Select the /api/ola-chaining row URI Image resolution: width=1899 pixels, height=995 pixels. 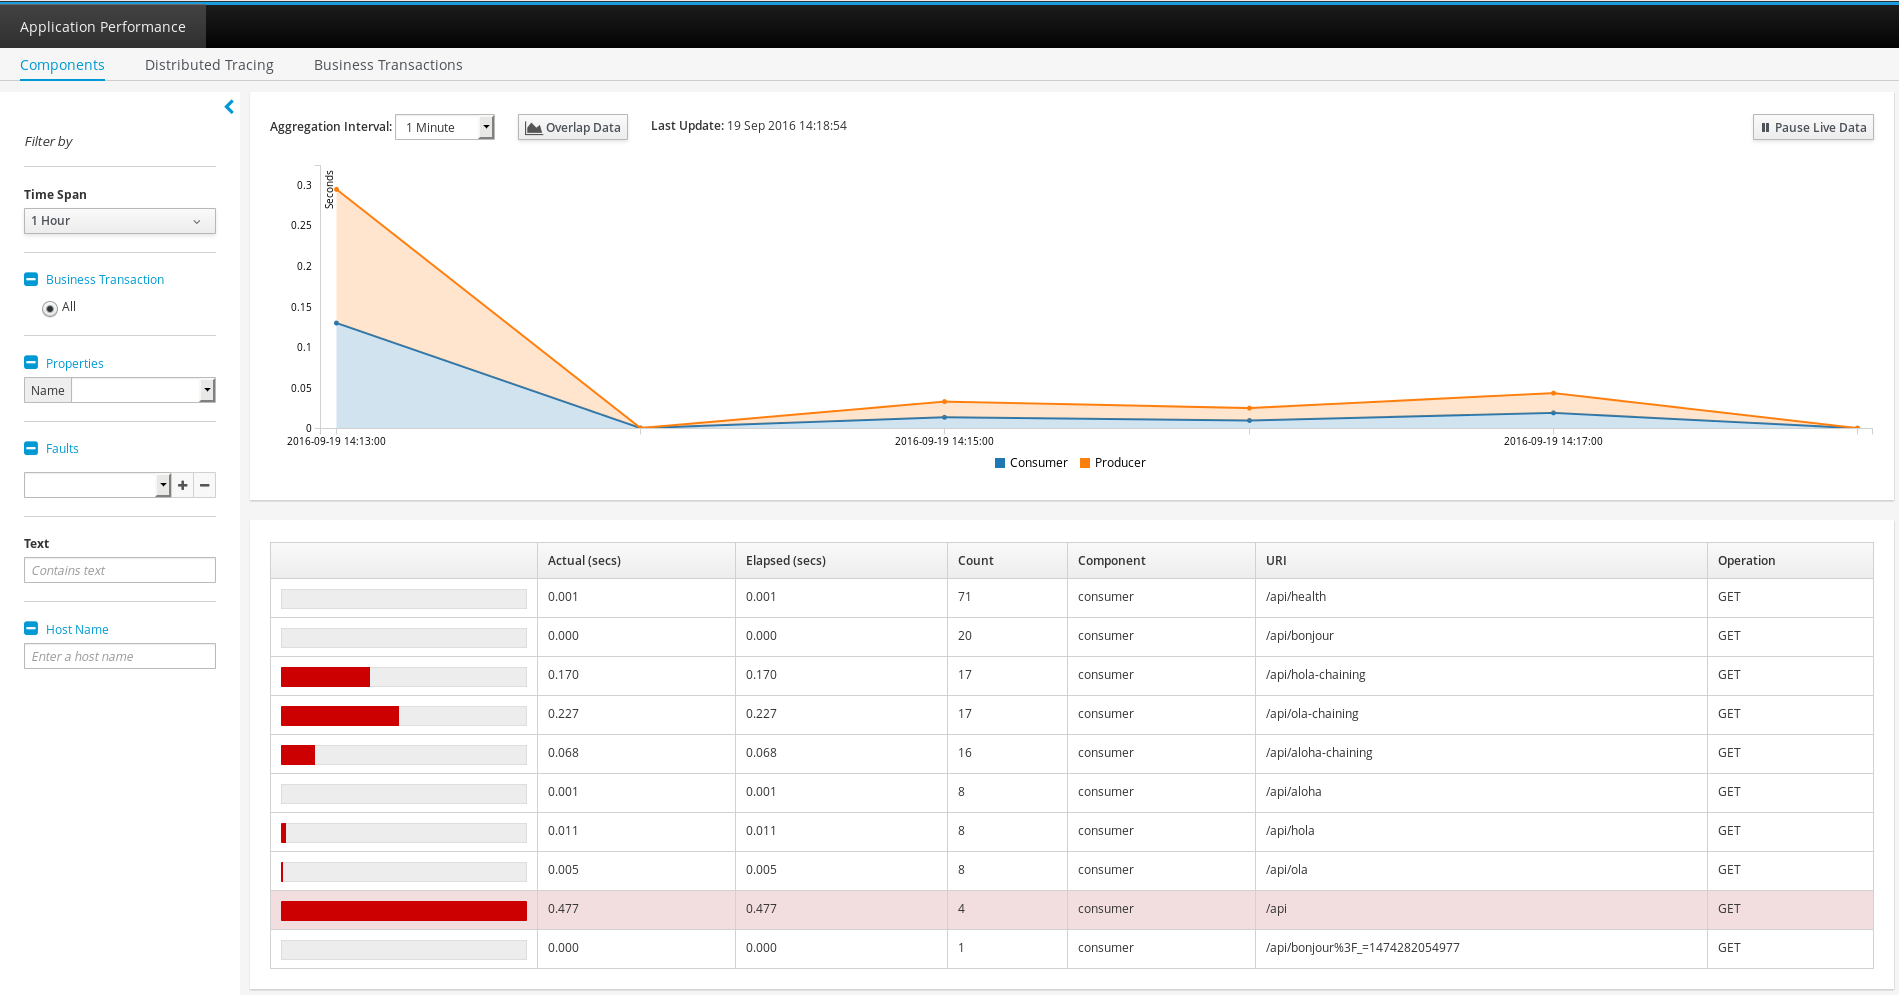1312,714
